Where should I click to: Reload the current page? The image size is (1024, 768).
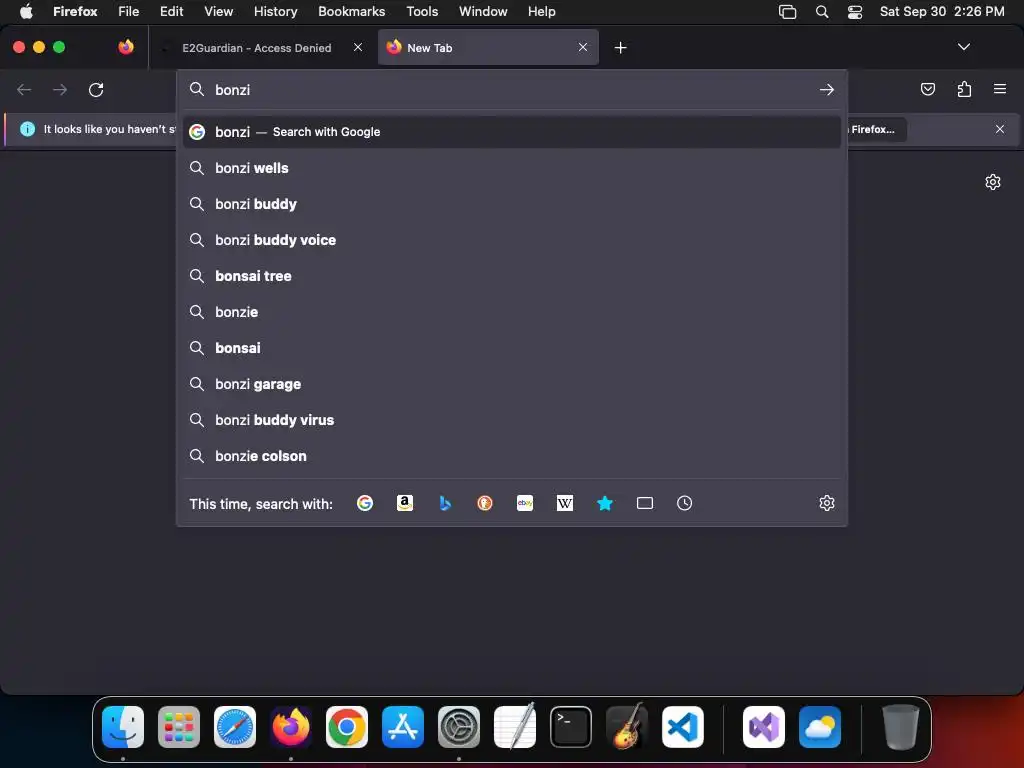click(96, 89)
